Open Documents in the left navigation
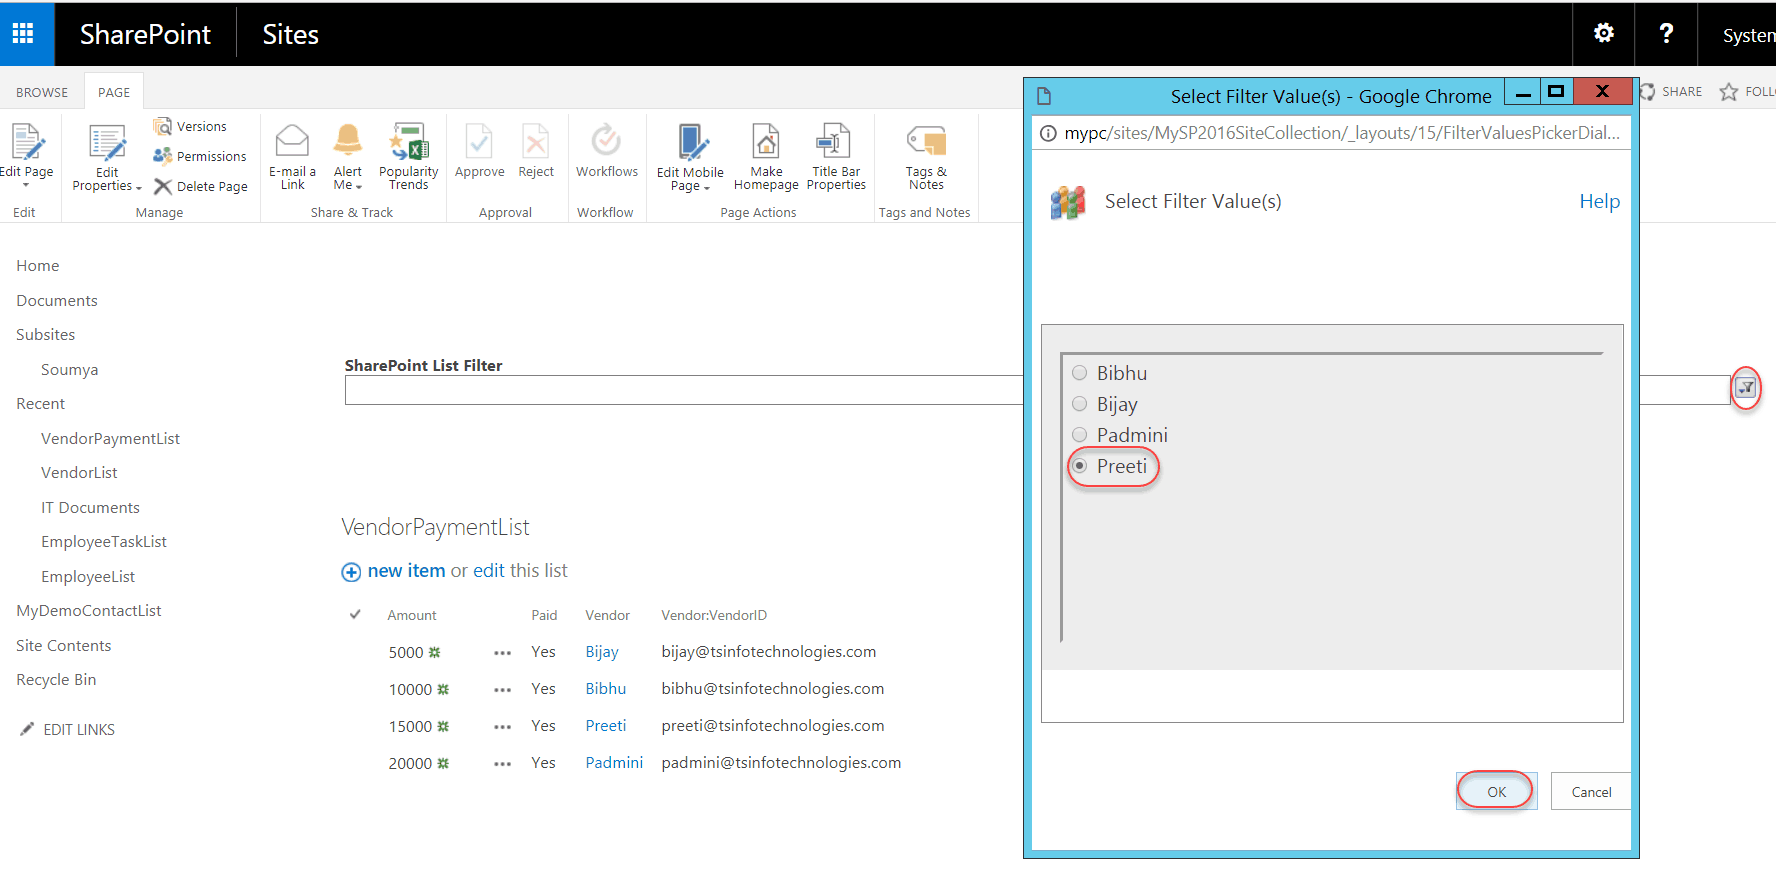The height and width of the screenshot is (871, 1776). [57, 300]
